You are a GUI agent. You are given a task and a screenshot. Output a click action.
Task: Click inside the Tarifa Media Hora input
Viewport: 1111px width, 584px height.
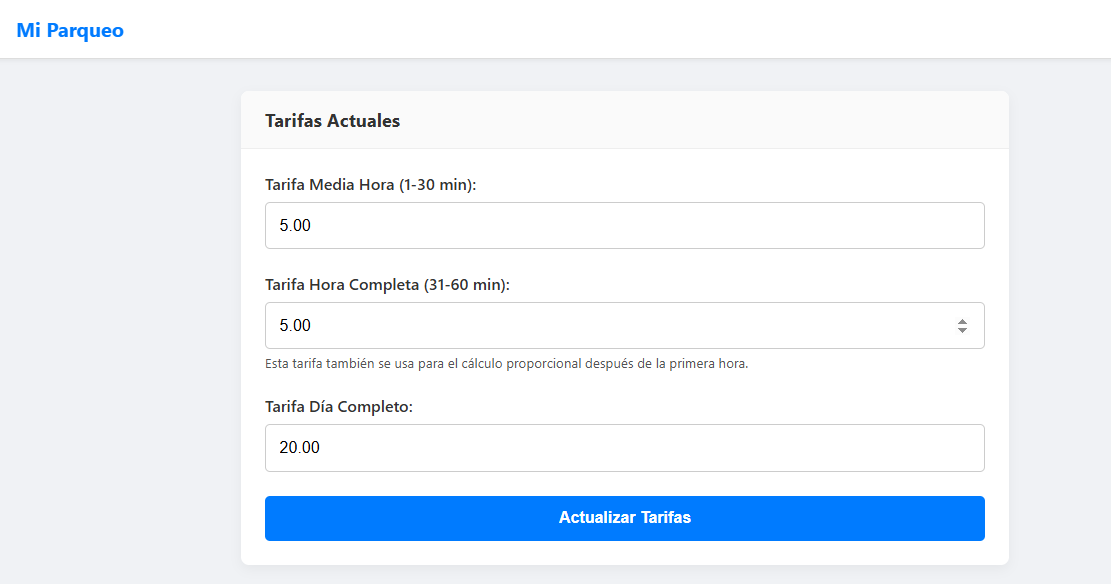coord(624,225)
